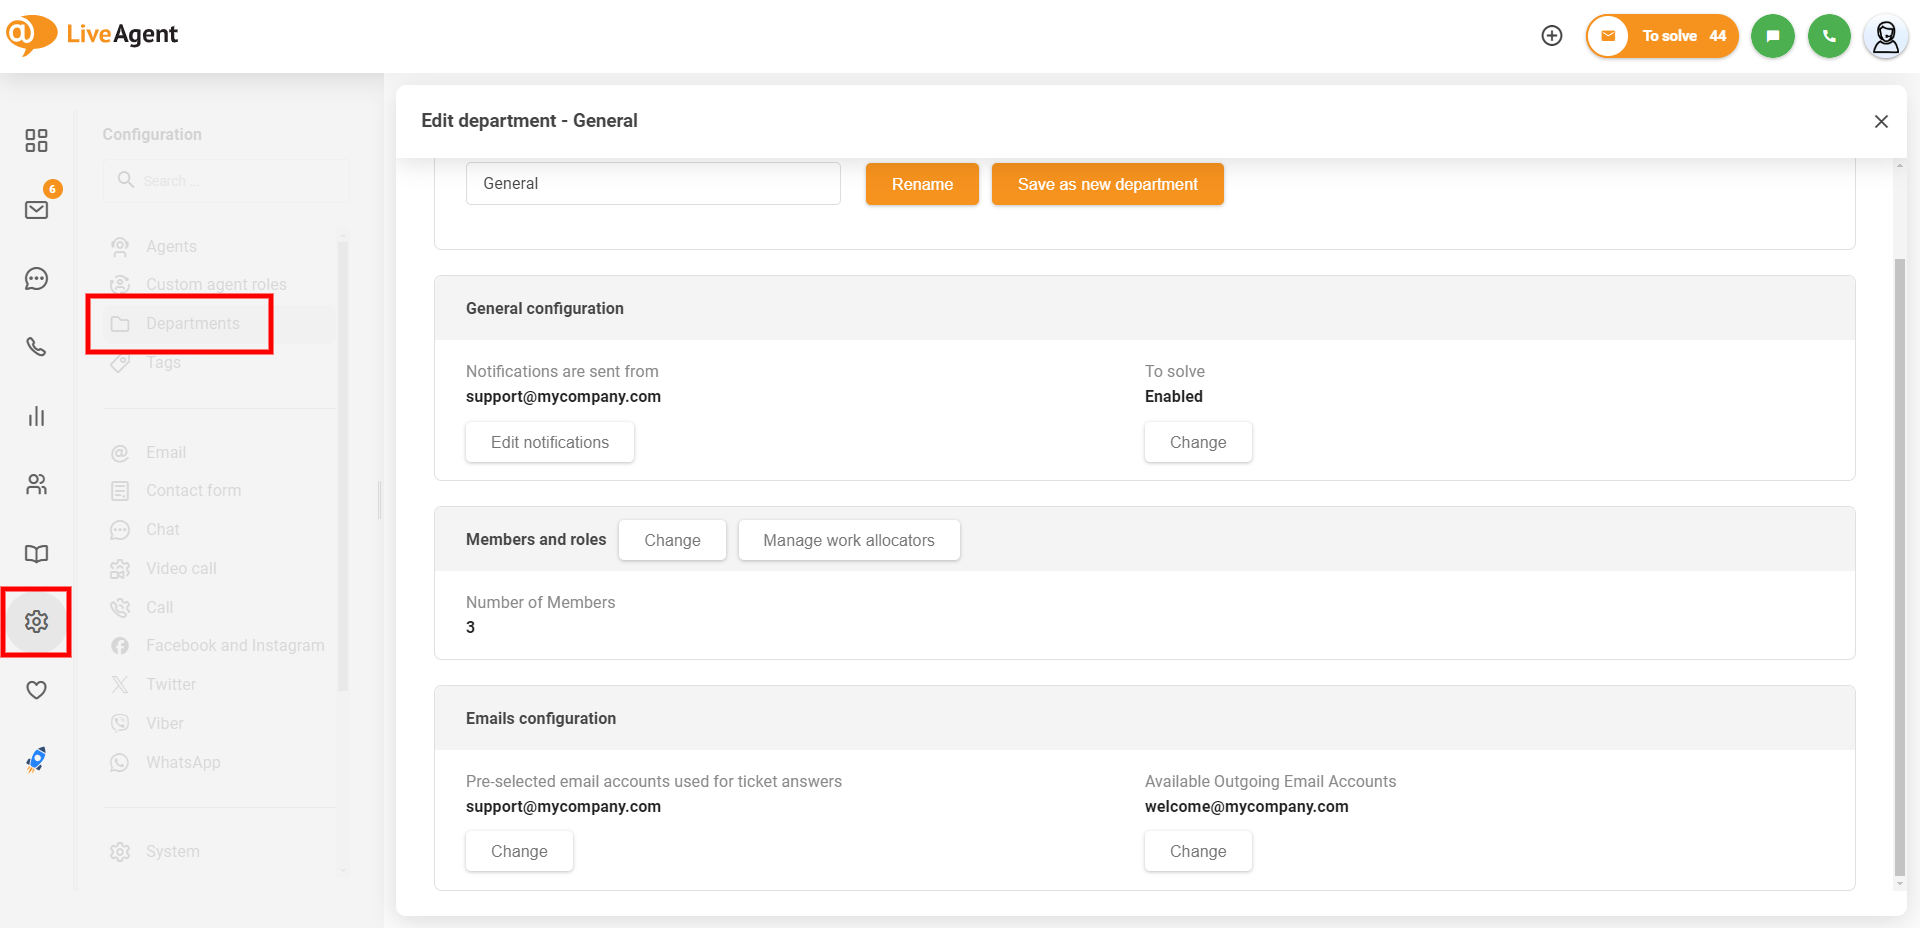1920x928 pixels.
Task: Click the green chat status button
Action: (x=1772, y=36)
